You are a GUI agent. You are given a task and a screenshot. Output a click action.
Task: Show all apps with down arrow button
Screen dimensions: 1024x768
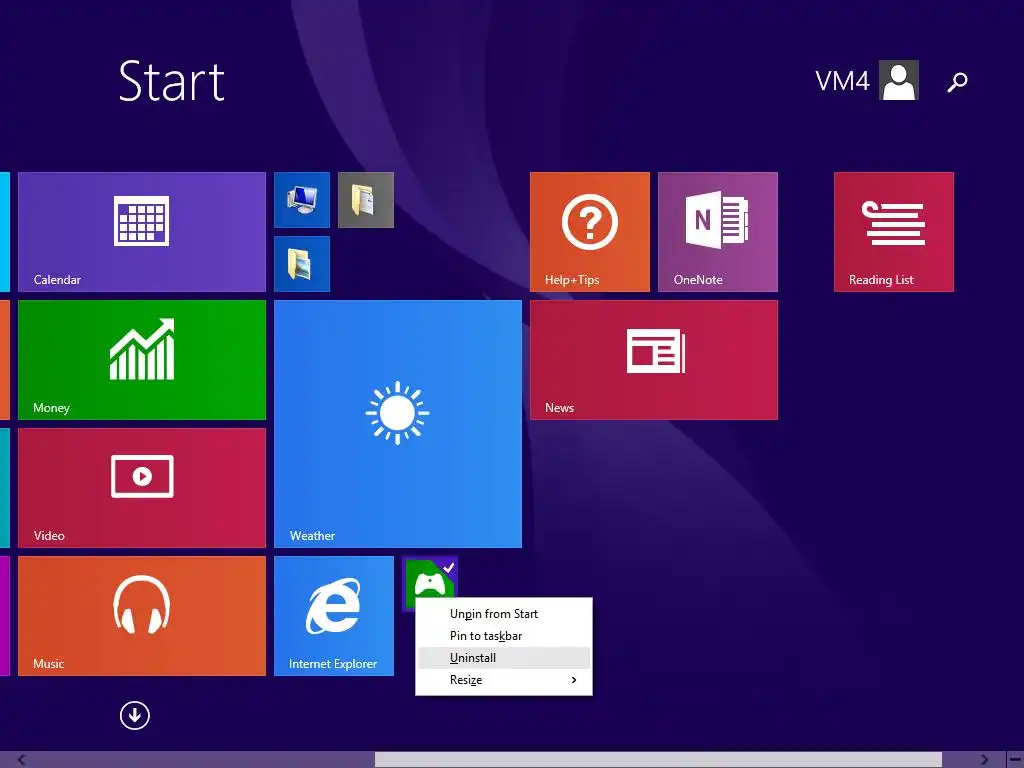[x=135, y=715]
